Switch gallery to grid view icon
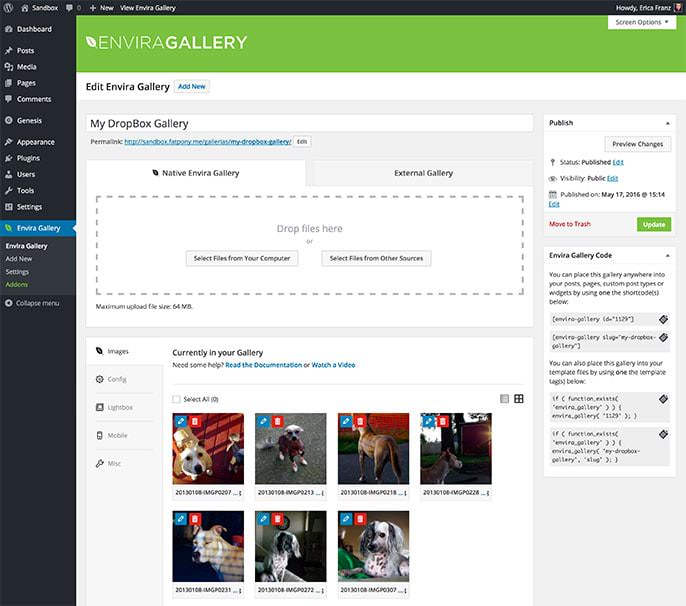The height and width of the screenshot is (606, 686). pyautogui.click(x=518, y=399)
